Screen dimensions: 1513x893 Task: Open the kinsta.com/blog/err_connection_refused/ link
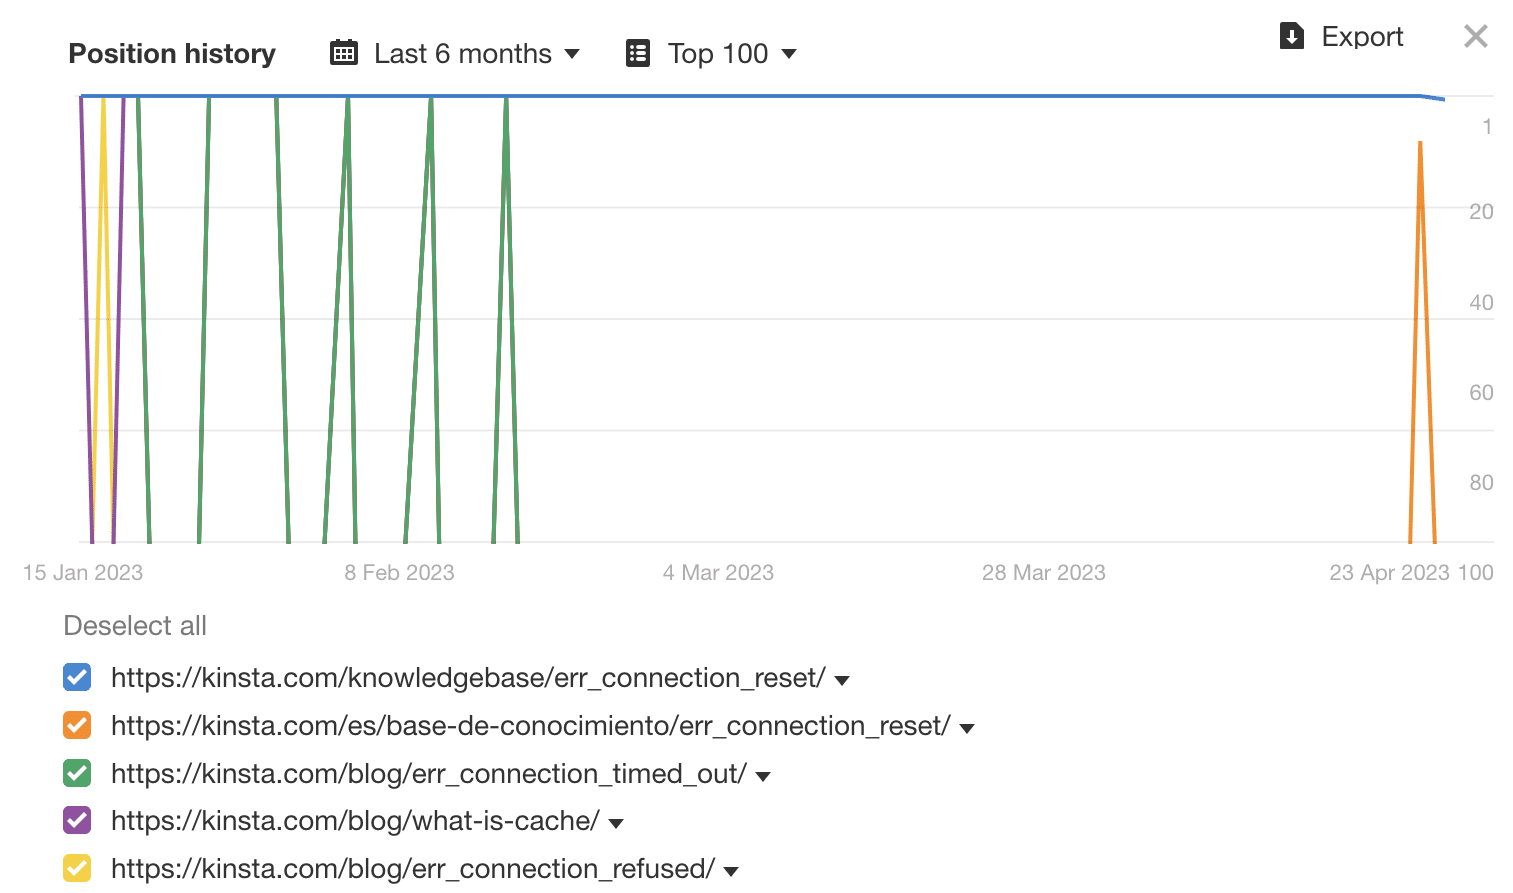click(x=413, y=869)
